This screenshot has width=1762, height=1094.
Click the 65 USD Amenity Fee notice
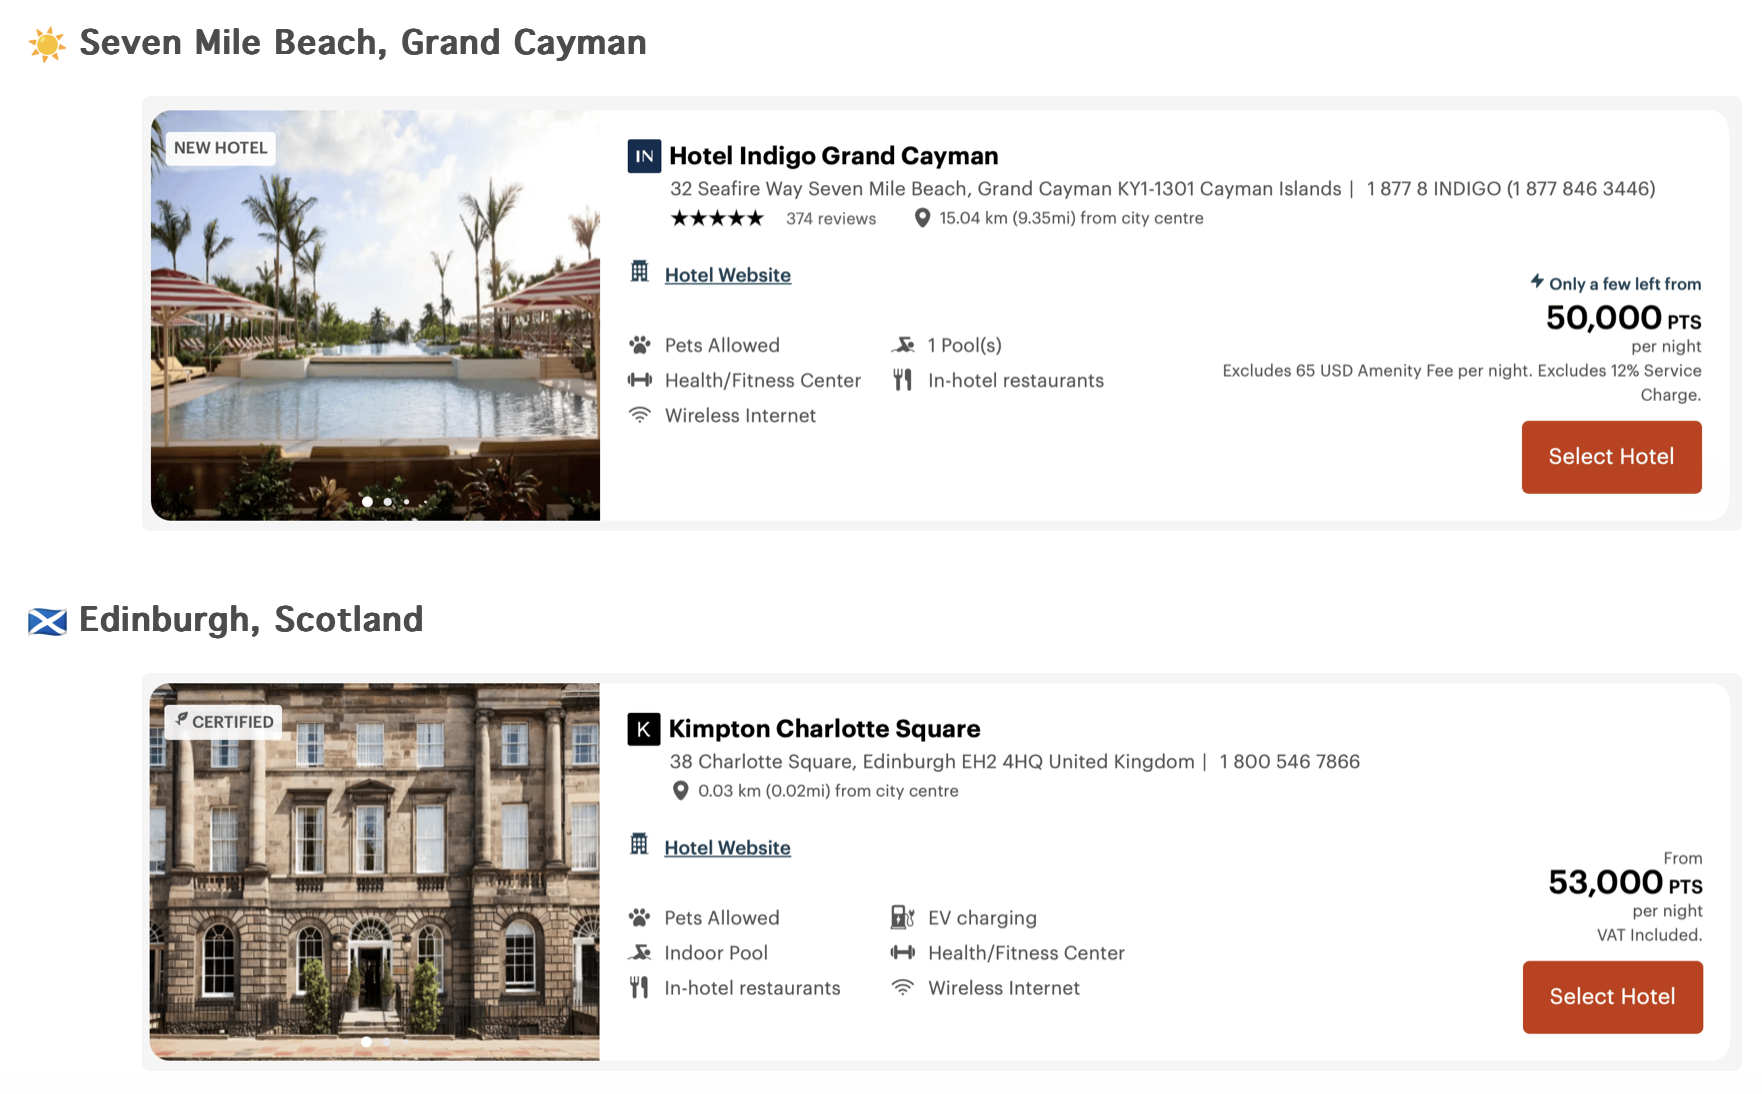(x=1462, y=383)
